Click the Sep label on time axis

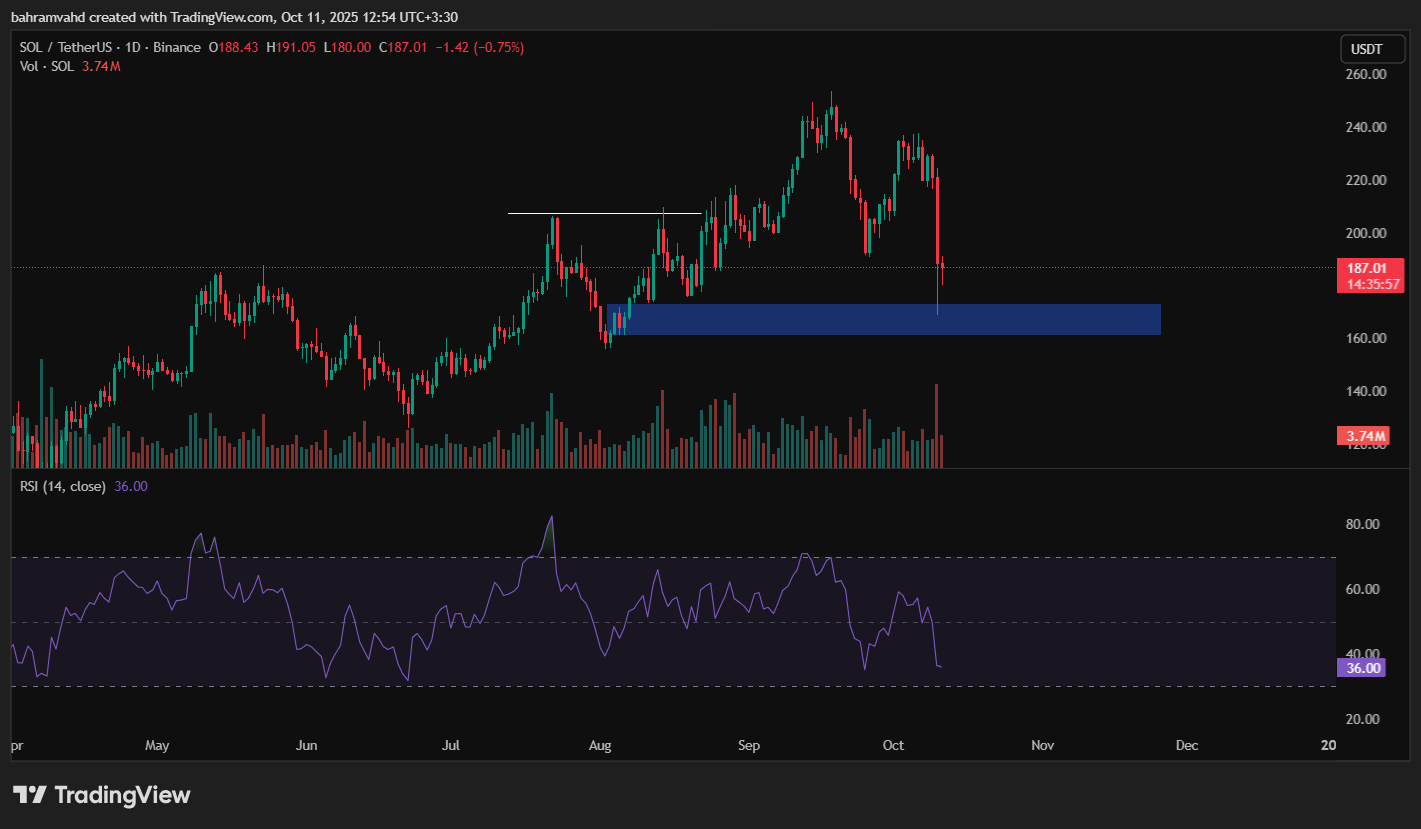click(x=749, y=746)
